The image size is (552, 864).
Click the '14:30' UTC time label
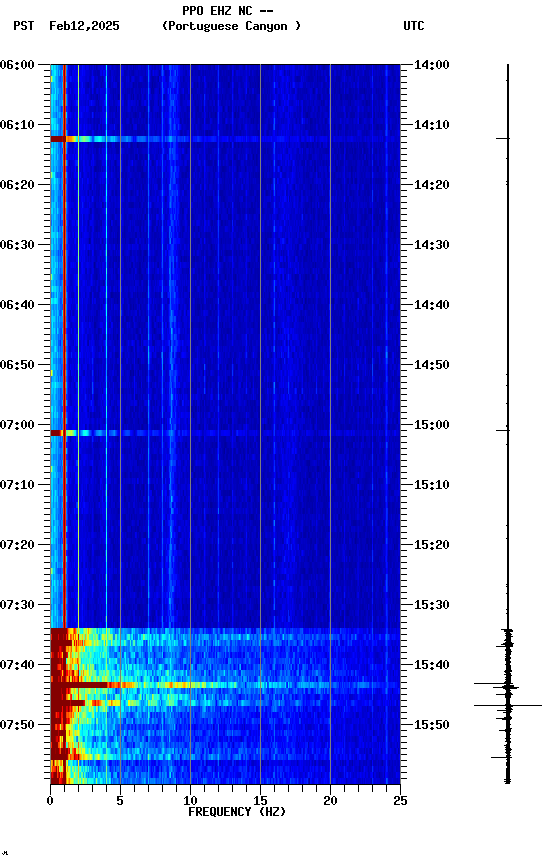[432, 245]
